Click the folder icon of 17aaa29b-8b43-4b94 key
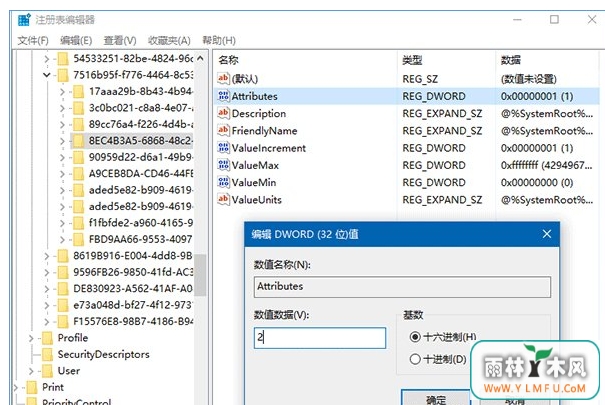This screenshot has height=405, width=605. 78,92
